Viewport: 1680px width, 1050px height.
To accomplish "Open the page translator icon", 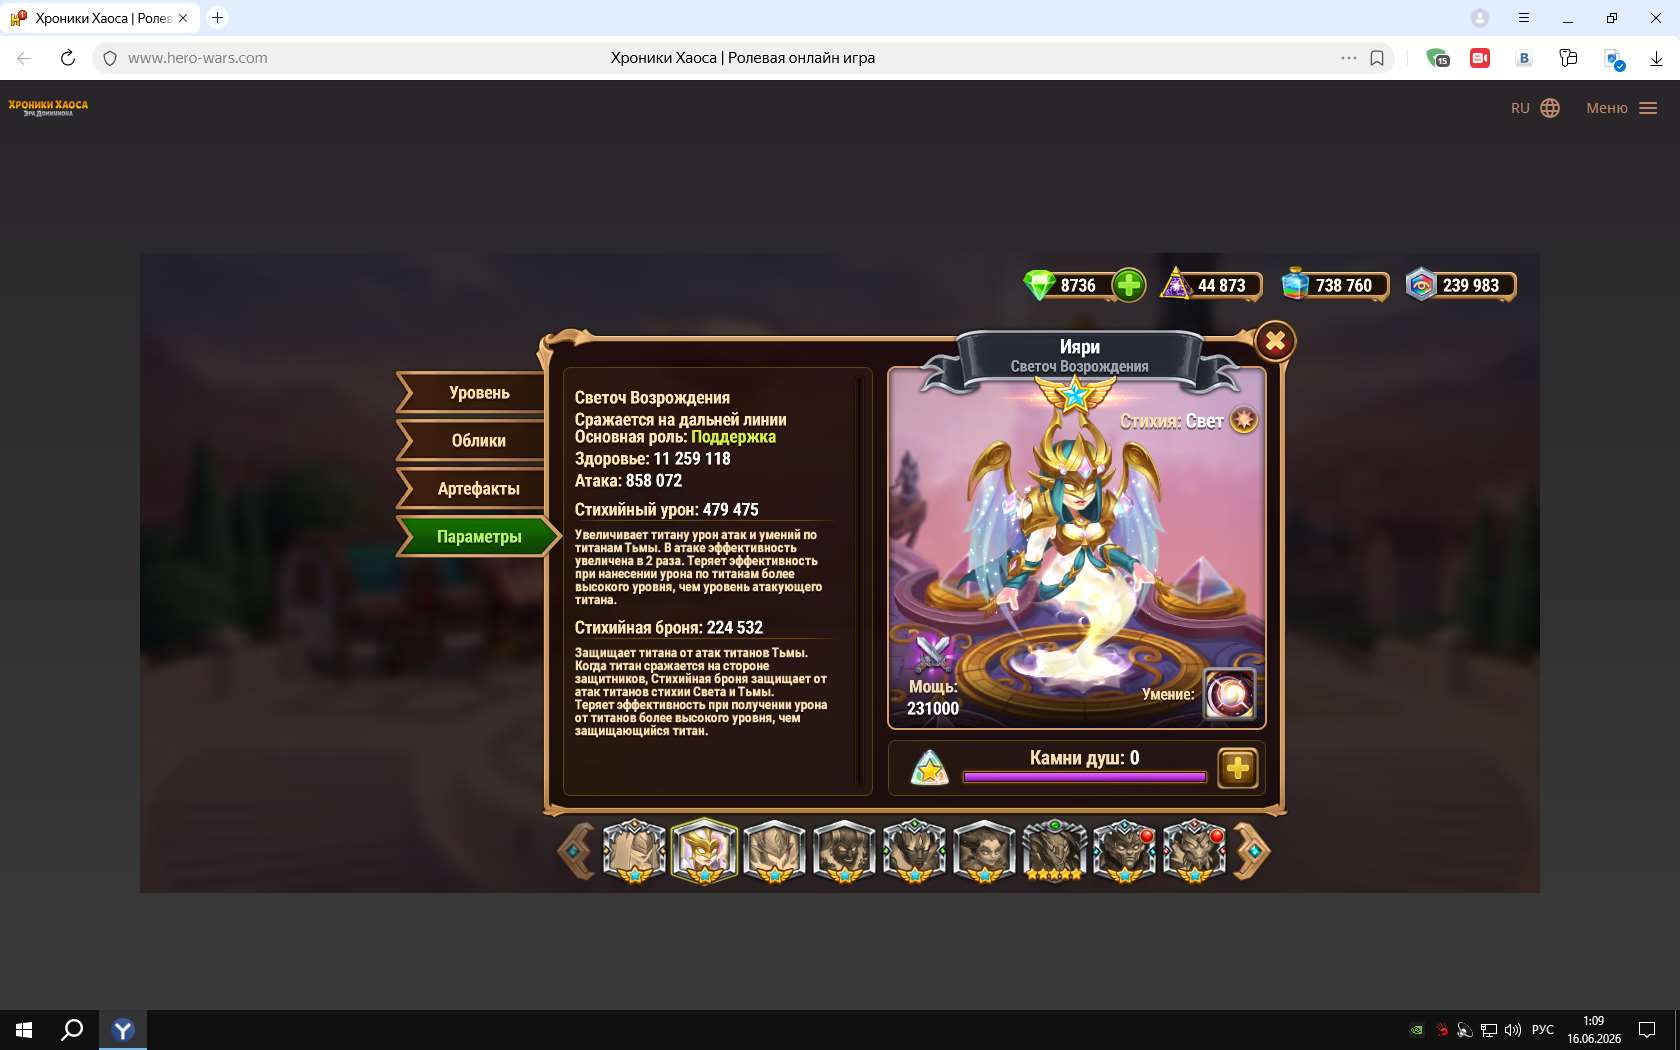I will [1613, 59].
